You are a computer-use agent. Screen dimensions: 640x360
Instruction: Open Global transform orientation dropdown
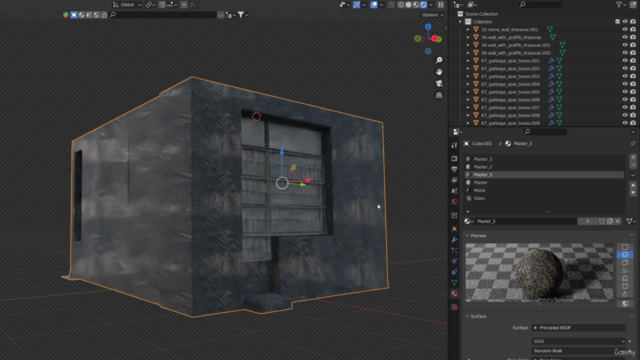[127, 4]
